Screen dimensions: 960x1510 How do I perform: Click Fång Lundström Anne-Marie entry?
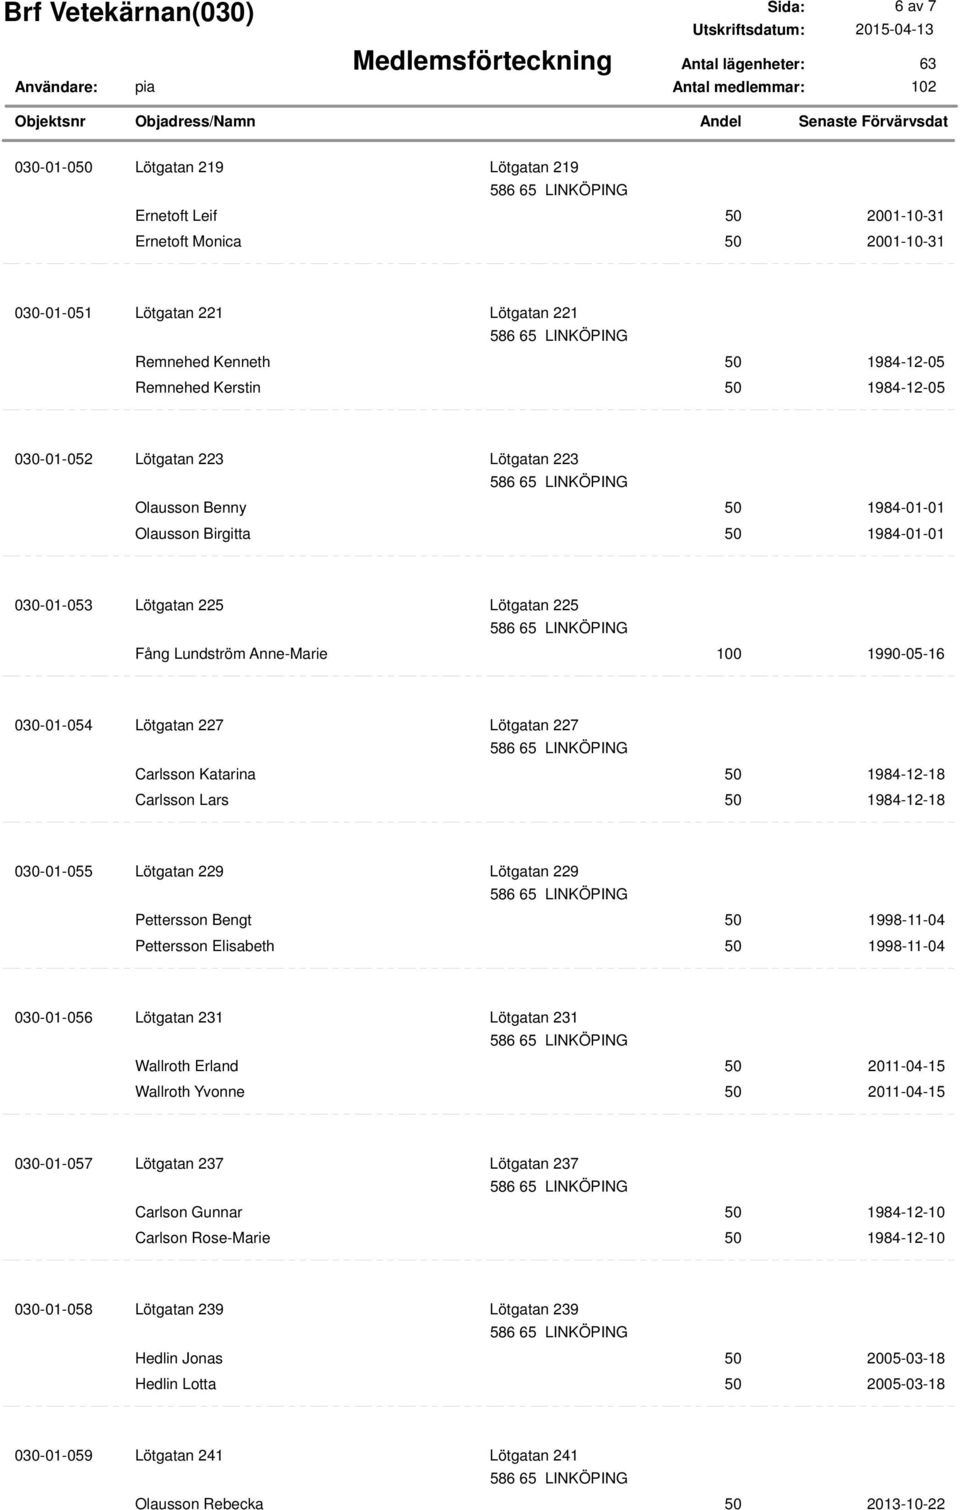[x=231, y=654]
